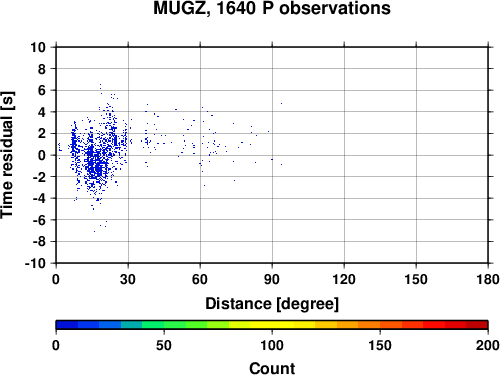Viewport: 500px width, 375px height.
Task: Click the y-axis tick label '10'
Action: click(x=38, y=47)
